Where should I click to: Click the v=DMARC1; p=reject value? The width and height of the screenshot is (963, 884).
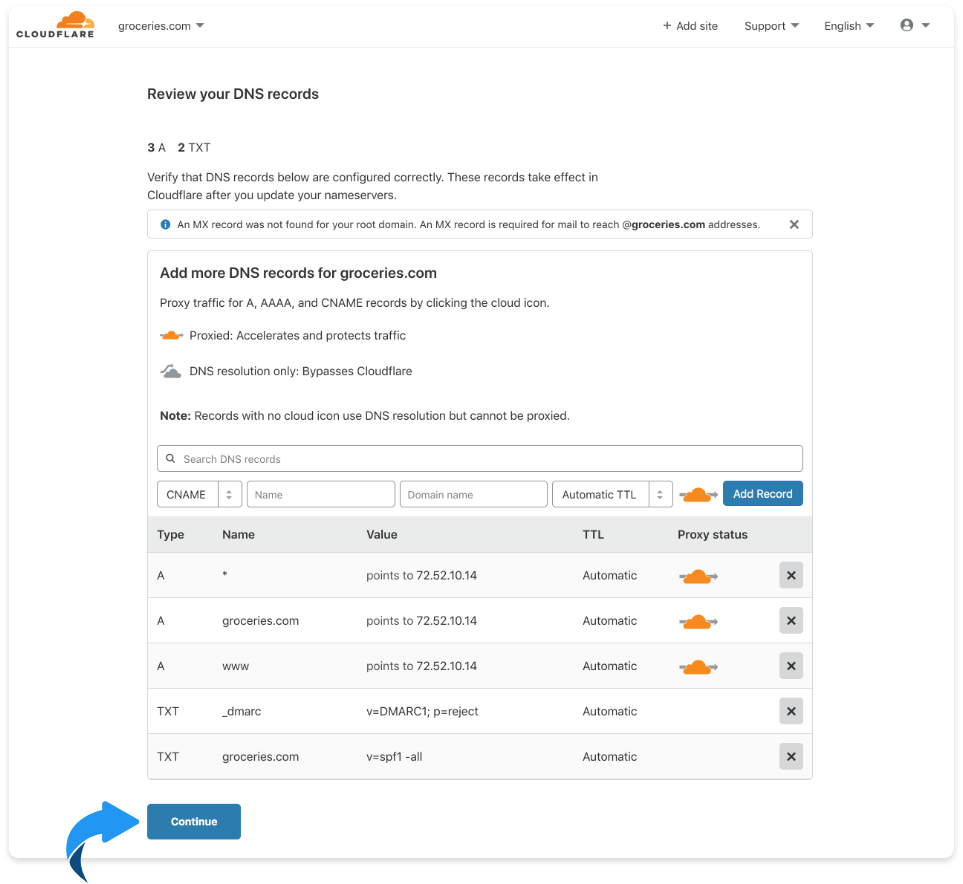[423, 711]
